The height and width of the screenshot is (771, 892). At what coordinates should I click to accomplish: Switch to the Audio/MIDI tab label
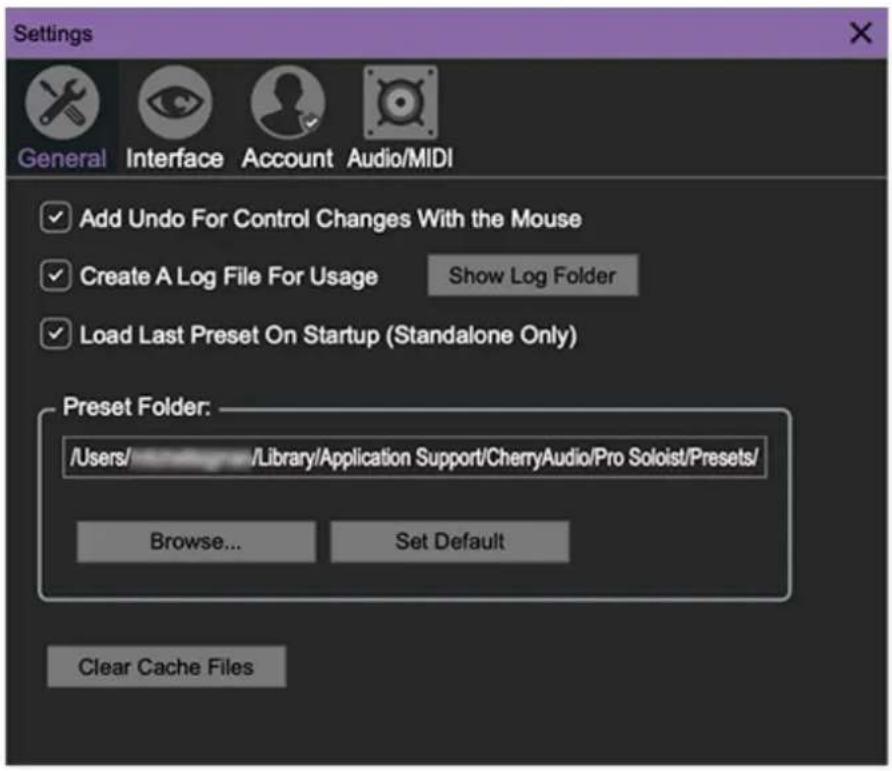(400, 158)
